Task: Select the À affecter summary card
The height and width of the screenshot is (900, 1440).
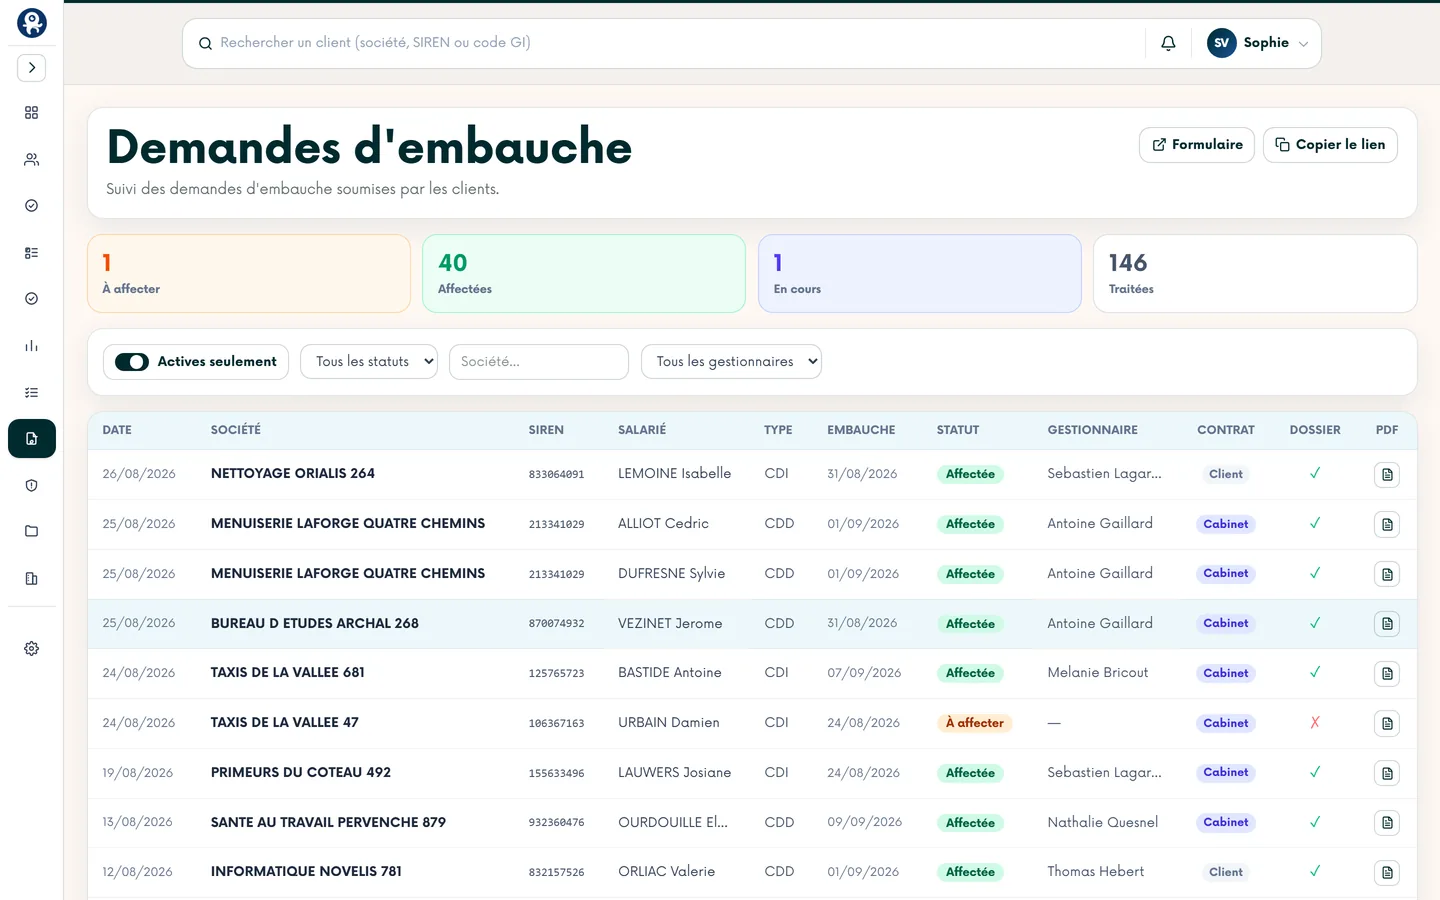Action: click(249, 274)
